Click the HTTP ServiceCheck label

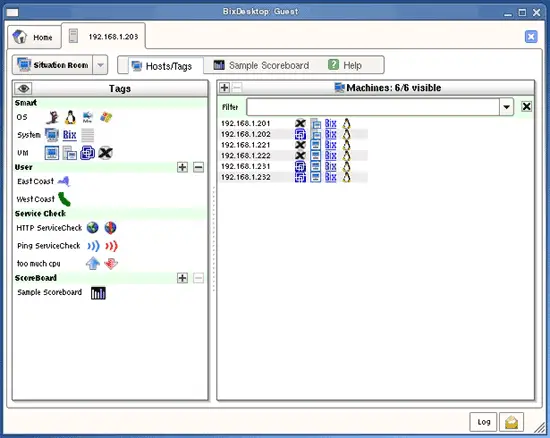coord(49,228)
